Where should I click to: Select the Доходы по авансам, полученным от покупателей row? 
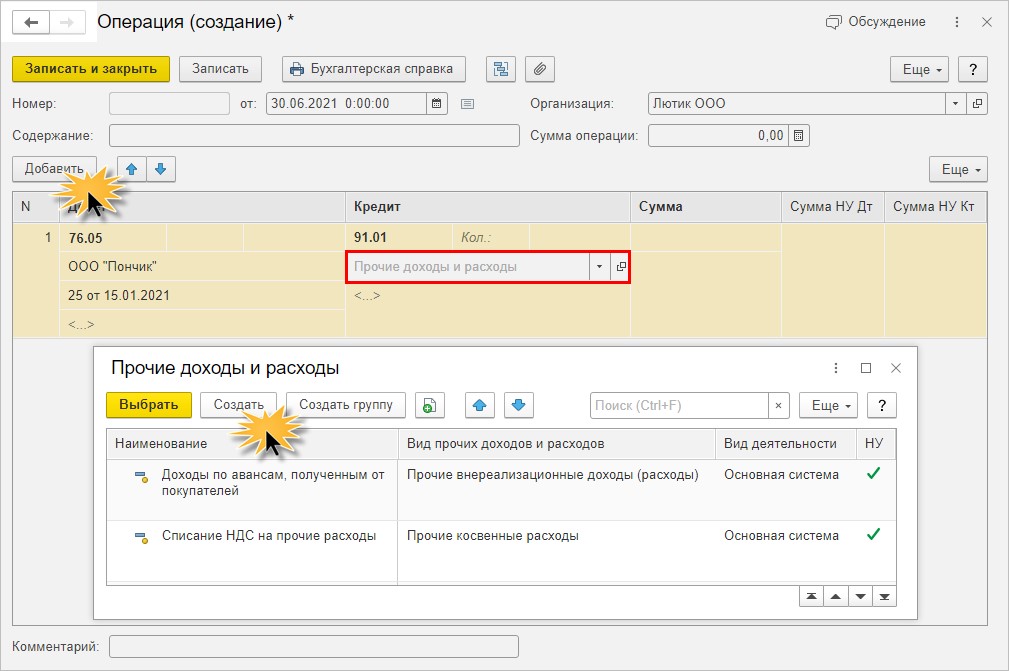coord(501,490)
